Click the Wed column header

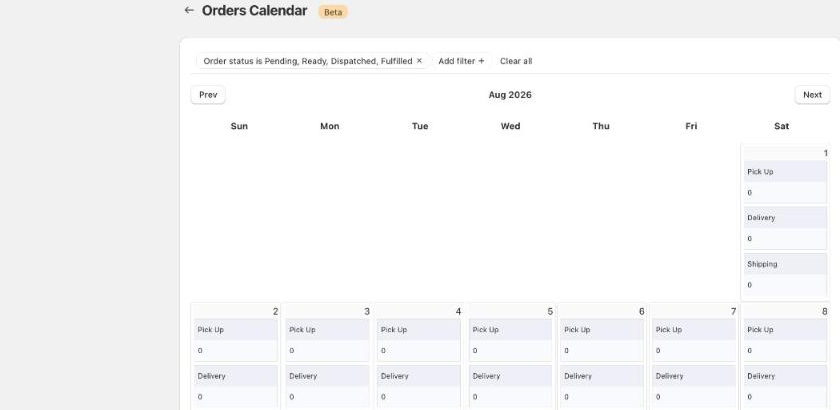click(x=510, y=126)
